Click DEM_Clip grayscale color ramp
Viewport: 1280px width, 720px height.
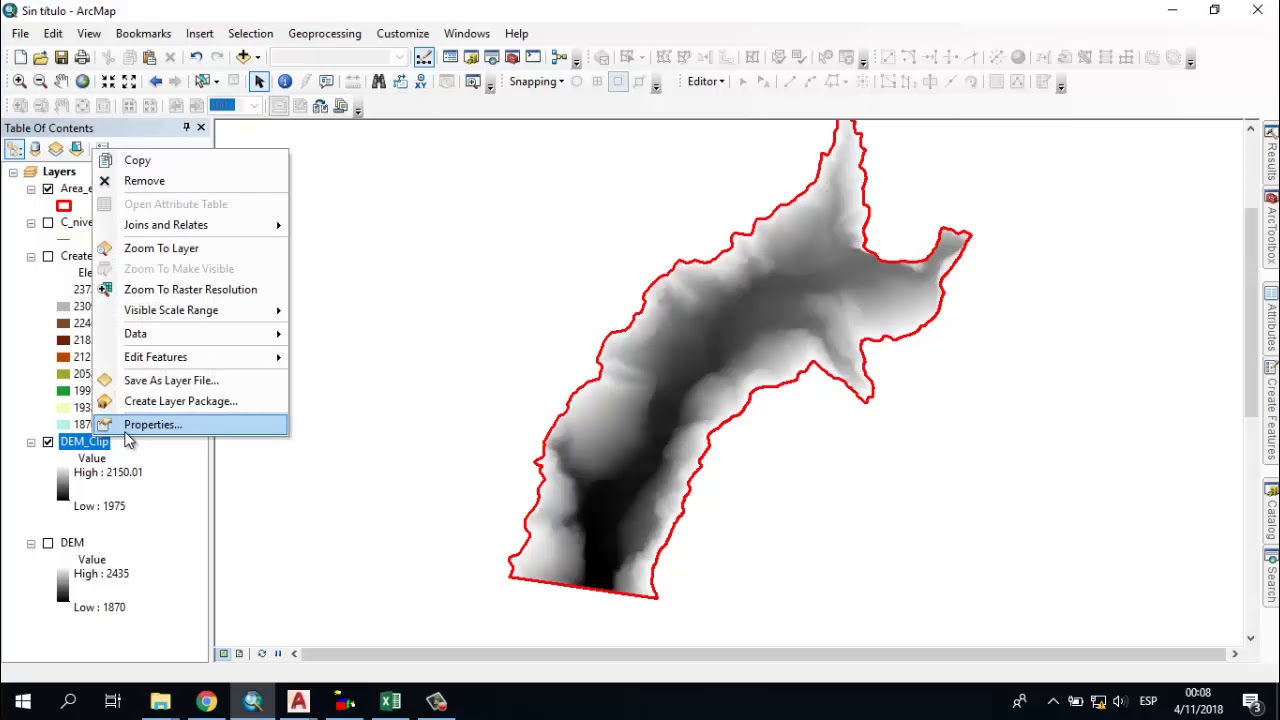[63, 483]
